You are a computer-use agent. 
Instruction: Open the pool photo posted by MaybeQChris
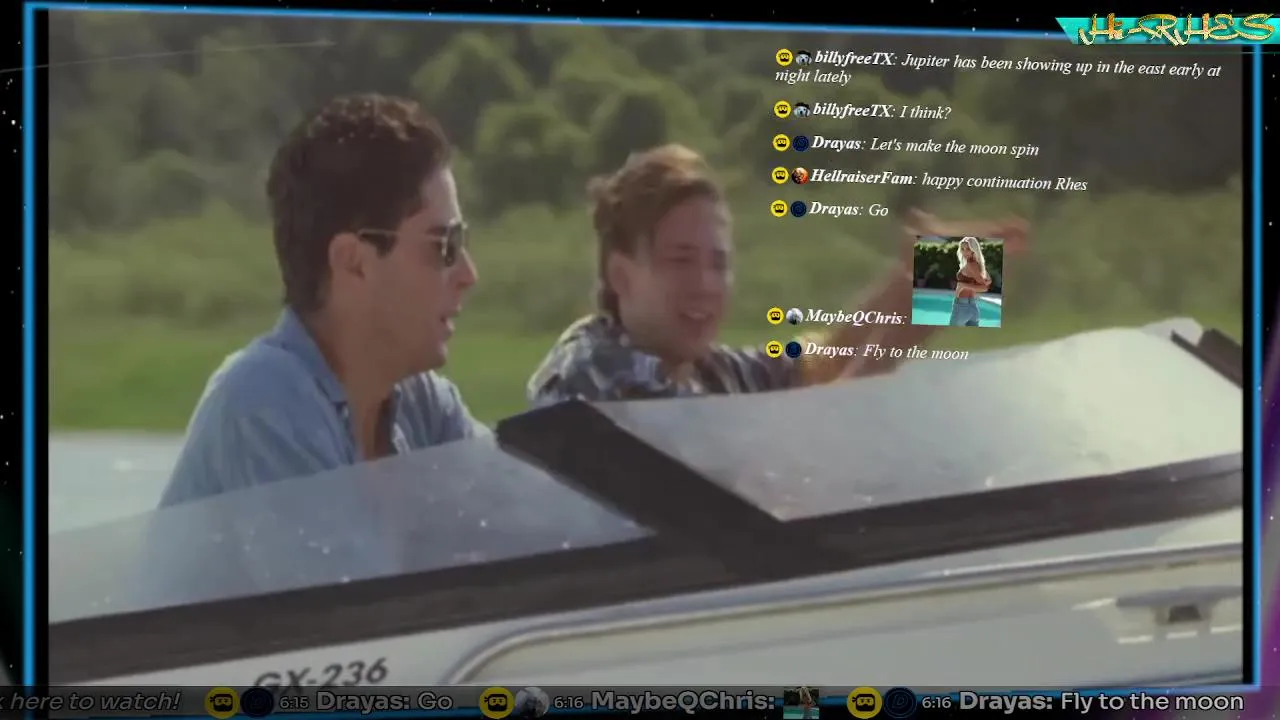coord(958,282)
